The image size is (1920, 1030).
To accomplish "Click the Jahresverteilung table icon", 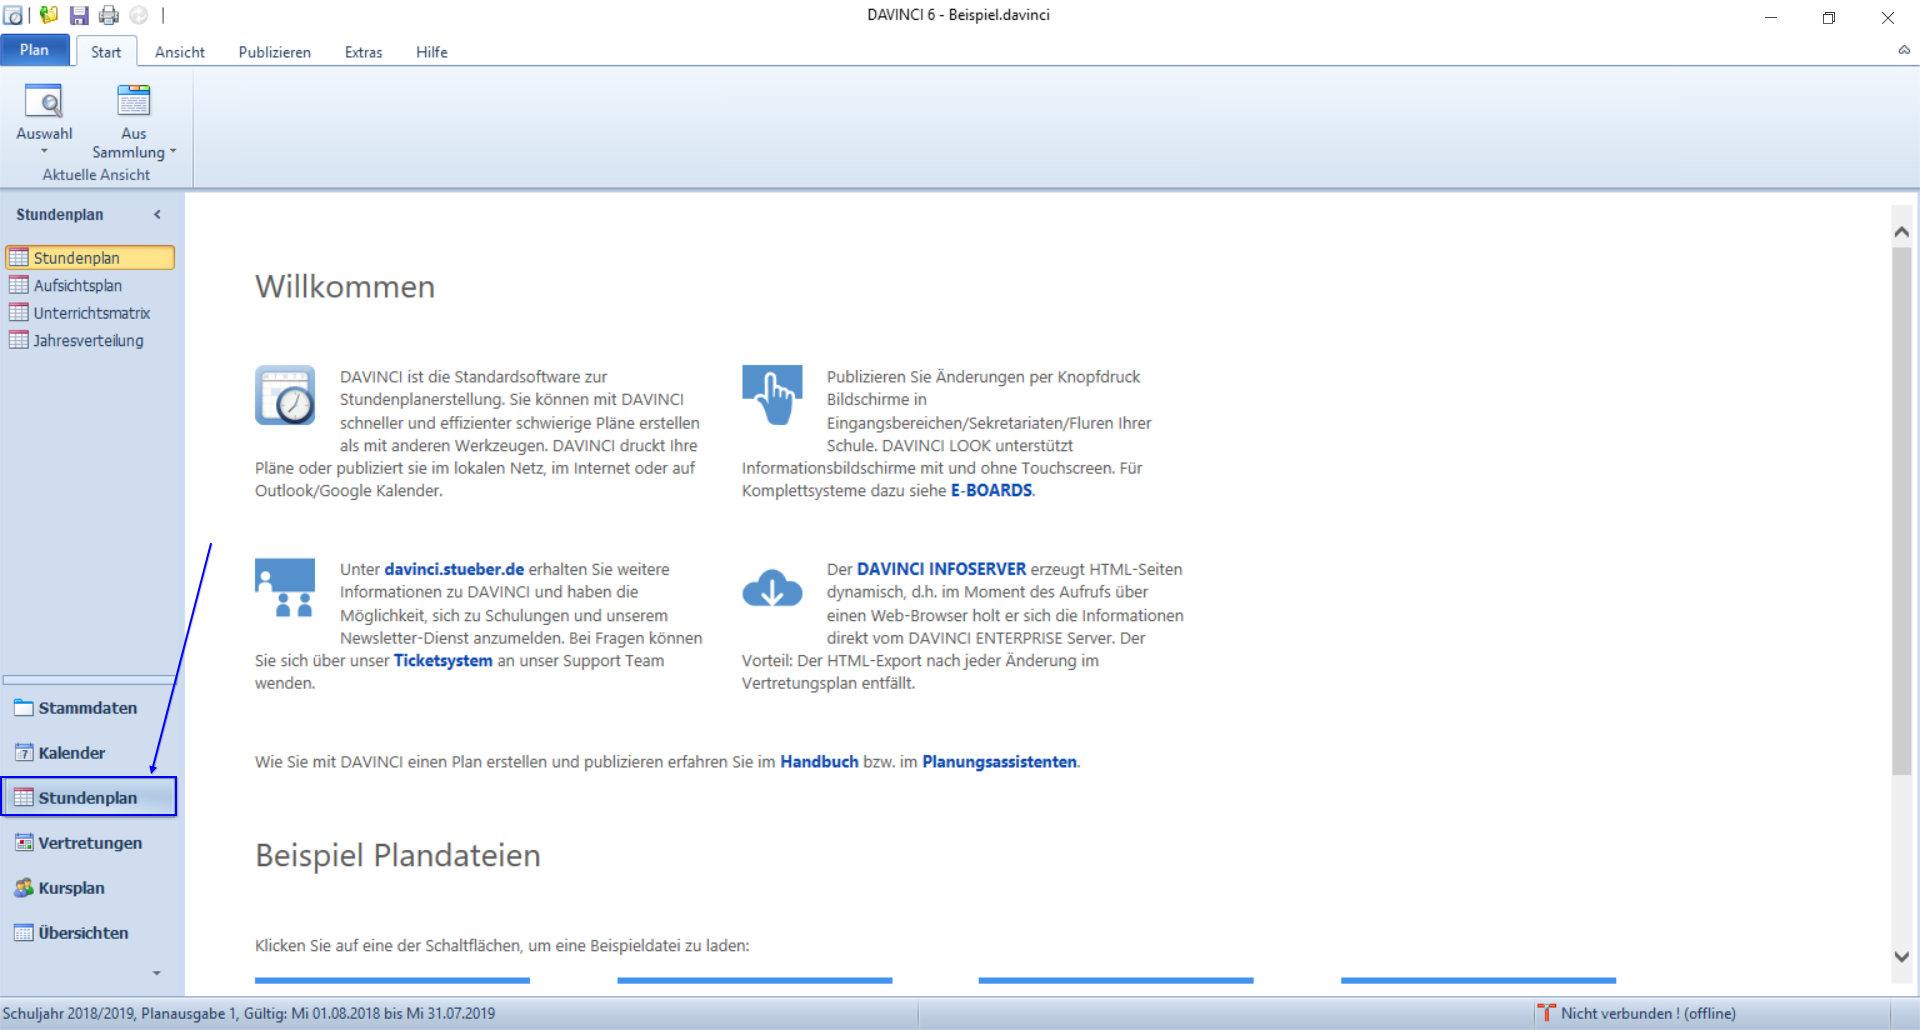I will (19, 340).
